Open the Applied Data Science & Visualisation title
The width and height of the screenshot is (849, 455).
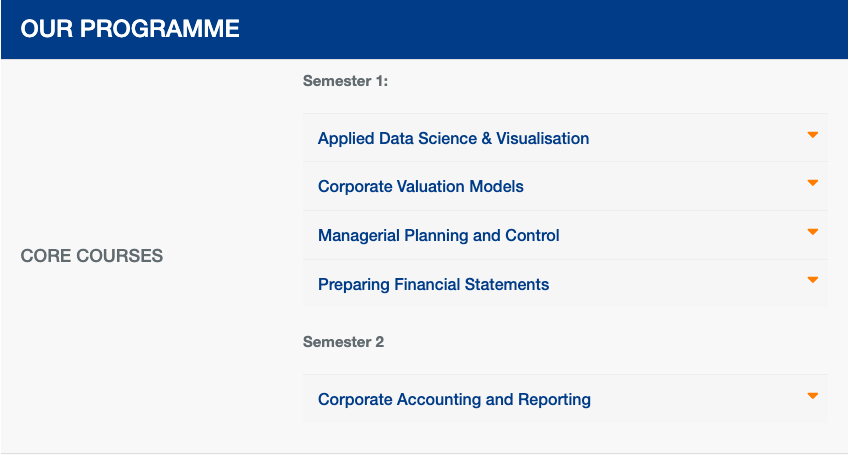point(453,138)
